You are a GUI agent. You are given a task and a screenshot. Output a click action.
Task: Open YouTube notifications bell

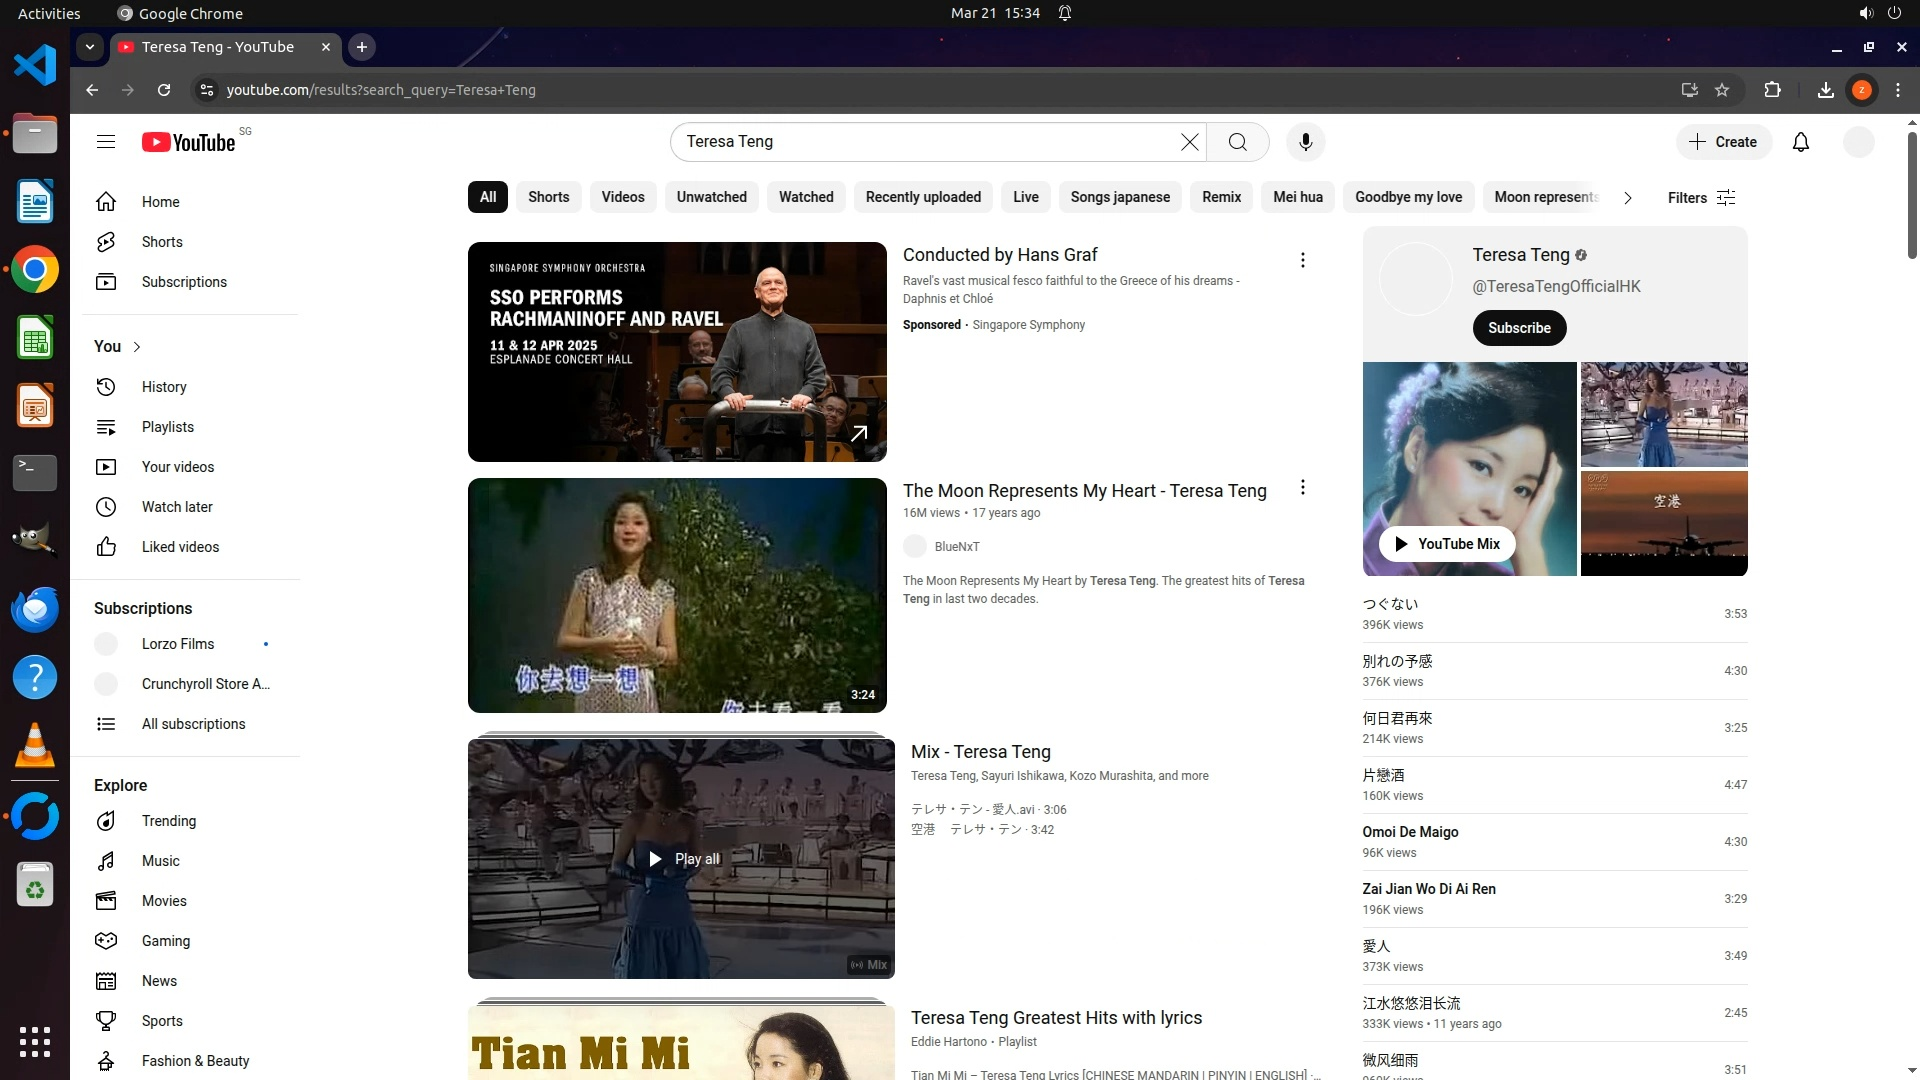1800,142
